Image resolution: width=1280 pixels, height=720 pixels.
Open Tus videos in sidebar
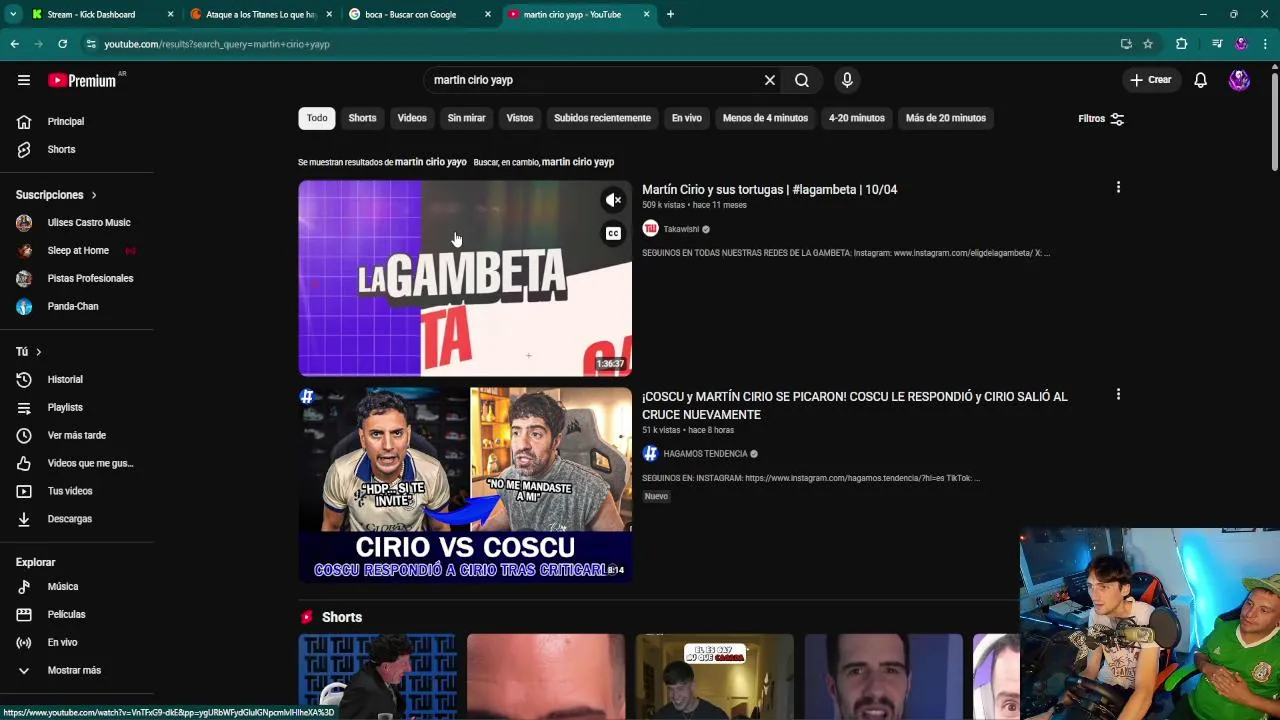77,491
